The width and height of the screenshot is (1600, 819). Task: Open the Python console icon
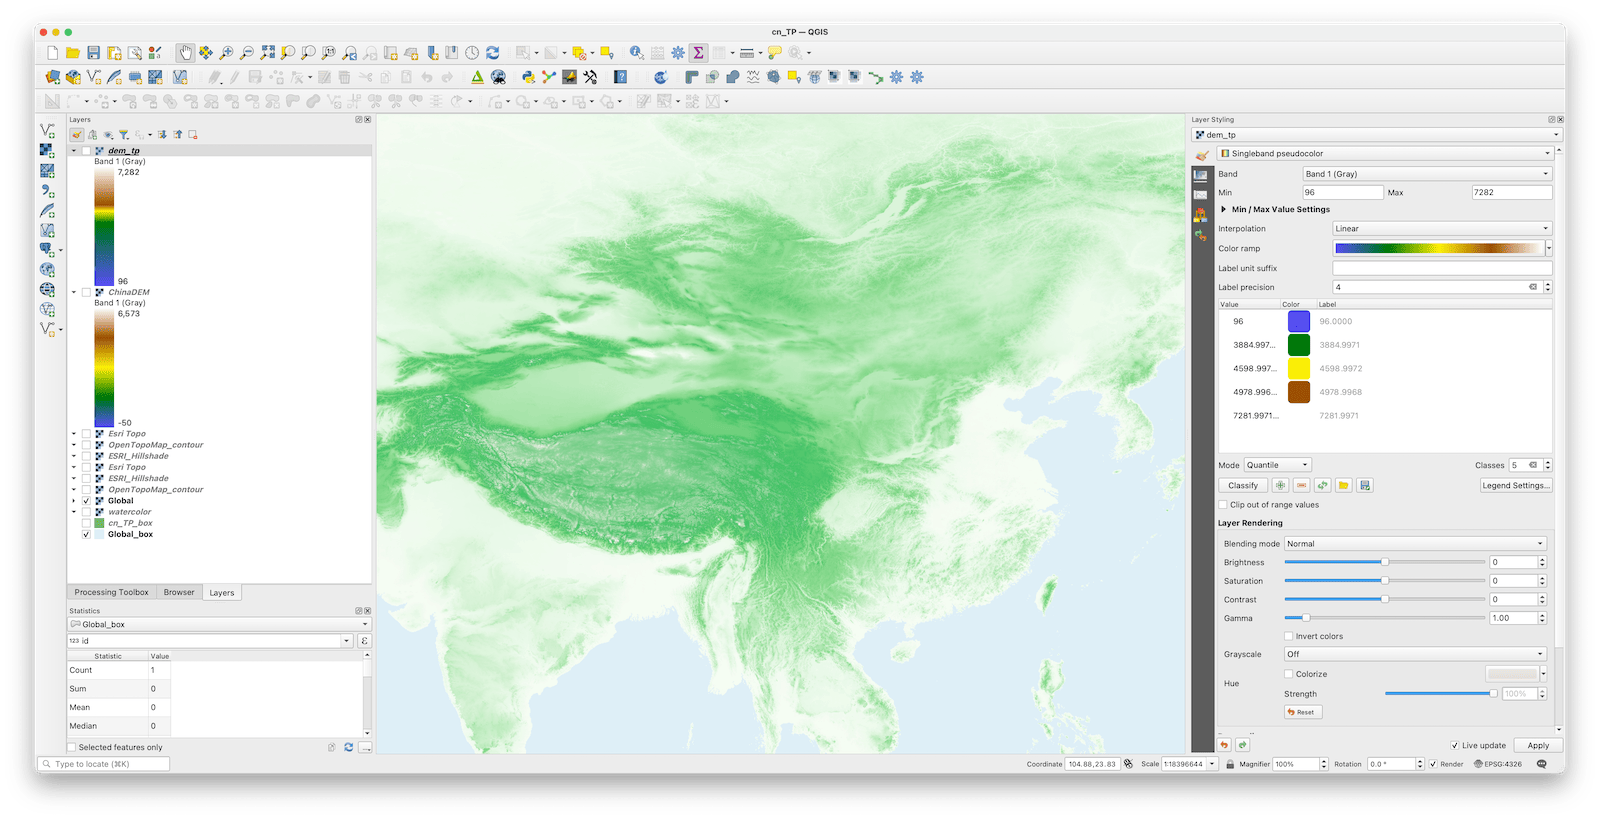(528, 77)
